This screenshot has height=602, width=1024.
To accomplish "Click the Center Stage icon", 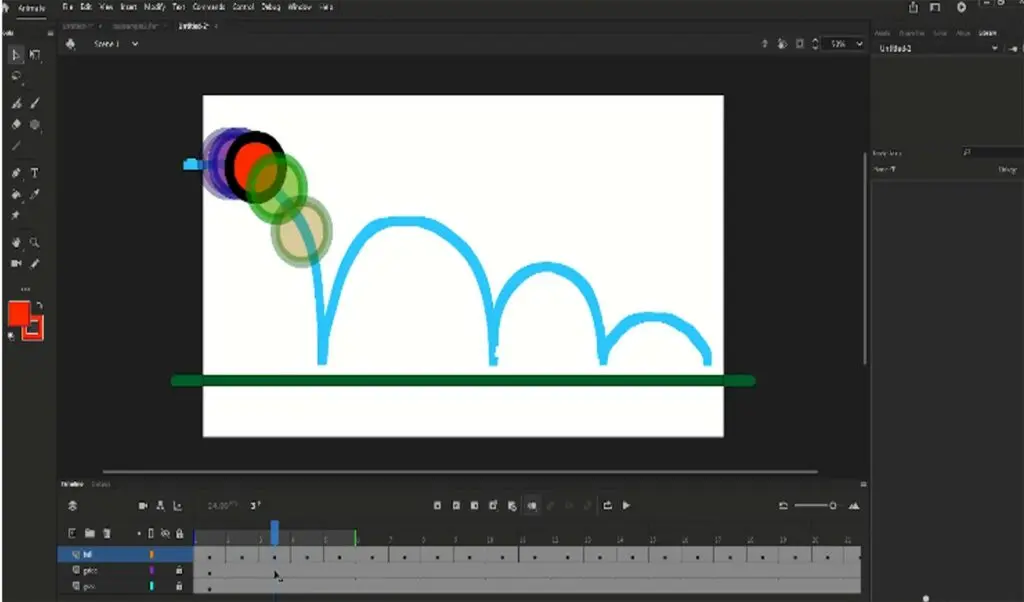I will coord(764,44).
